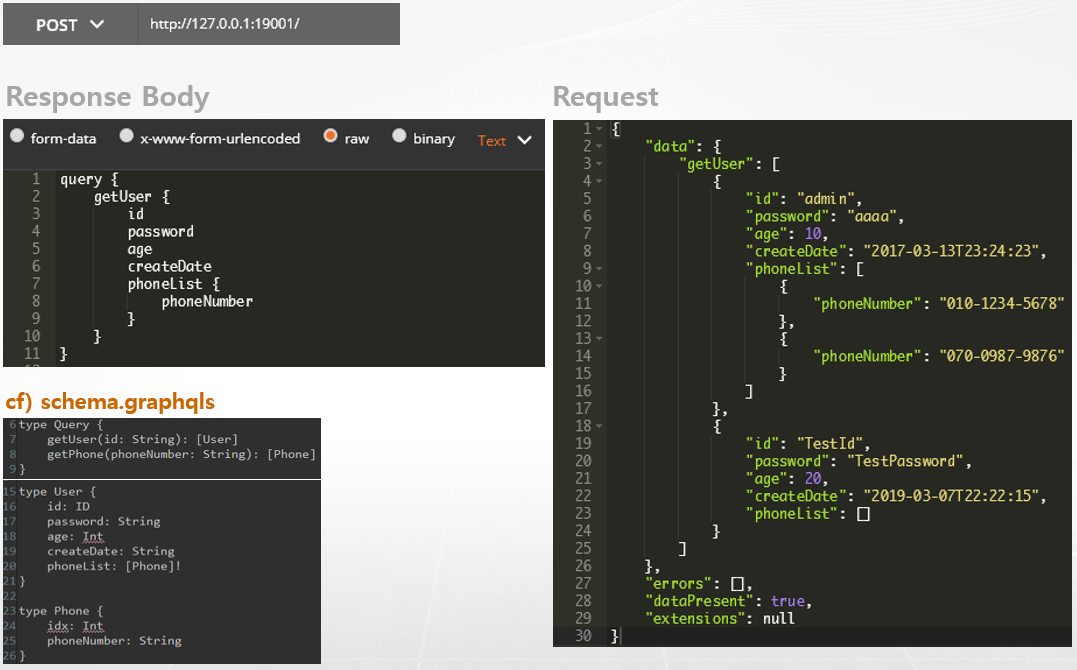The image size is (1077, 670).
Task: Select the x-www-form-urlencoded body option
Action: 127,137
